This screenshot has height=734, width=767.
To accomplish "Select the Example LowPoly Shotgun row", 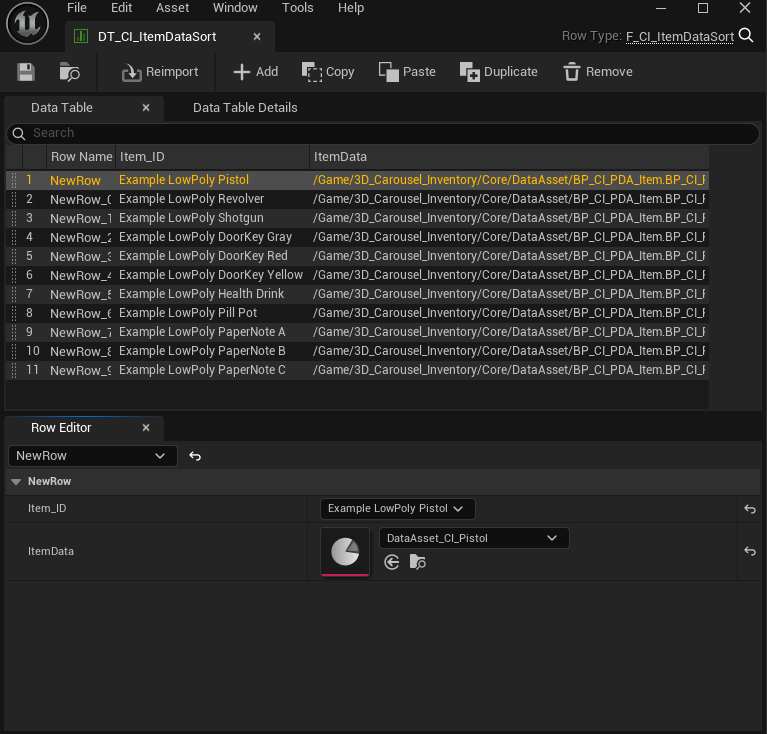I will click(358, 218).
